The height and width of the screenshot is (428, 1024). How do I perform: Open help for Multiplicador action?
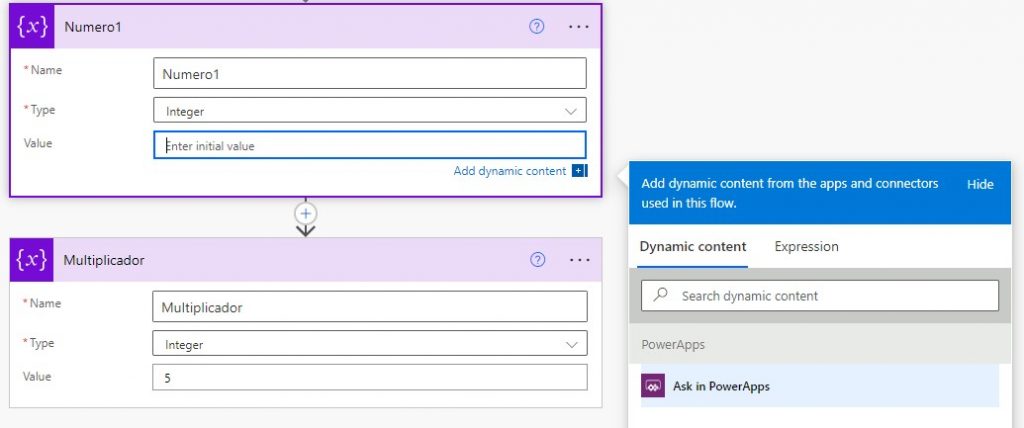(537, 260)
